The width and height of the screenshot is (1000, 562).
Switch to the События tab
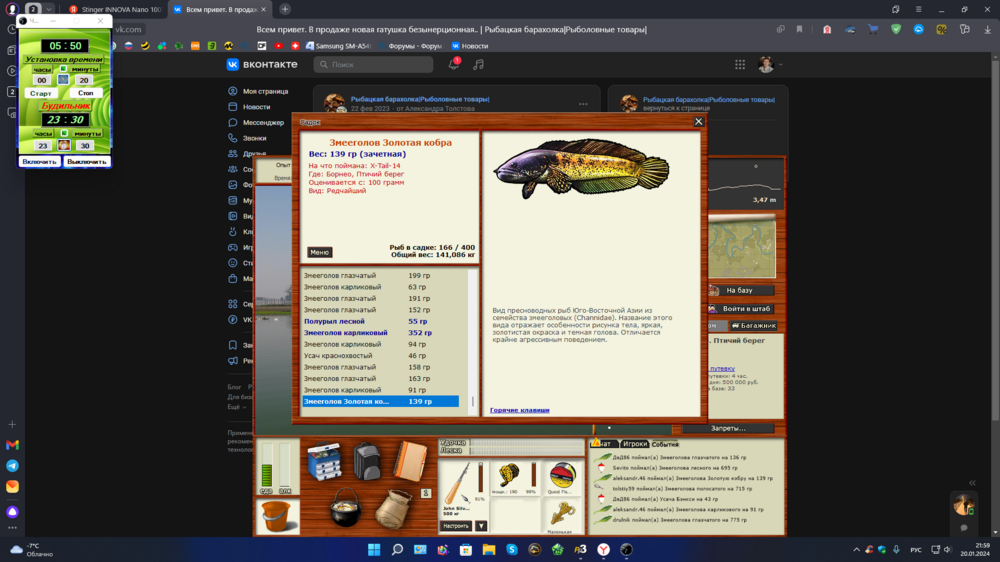[x=665, y=444]
